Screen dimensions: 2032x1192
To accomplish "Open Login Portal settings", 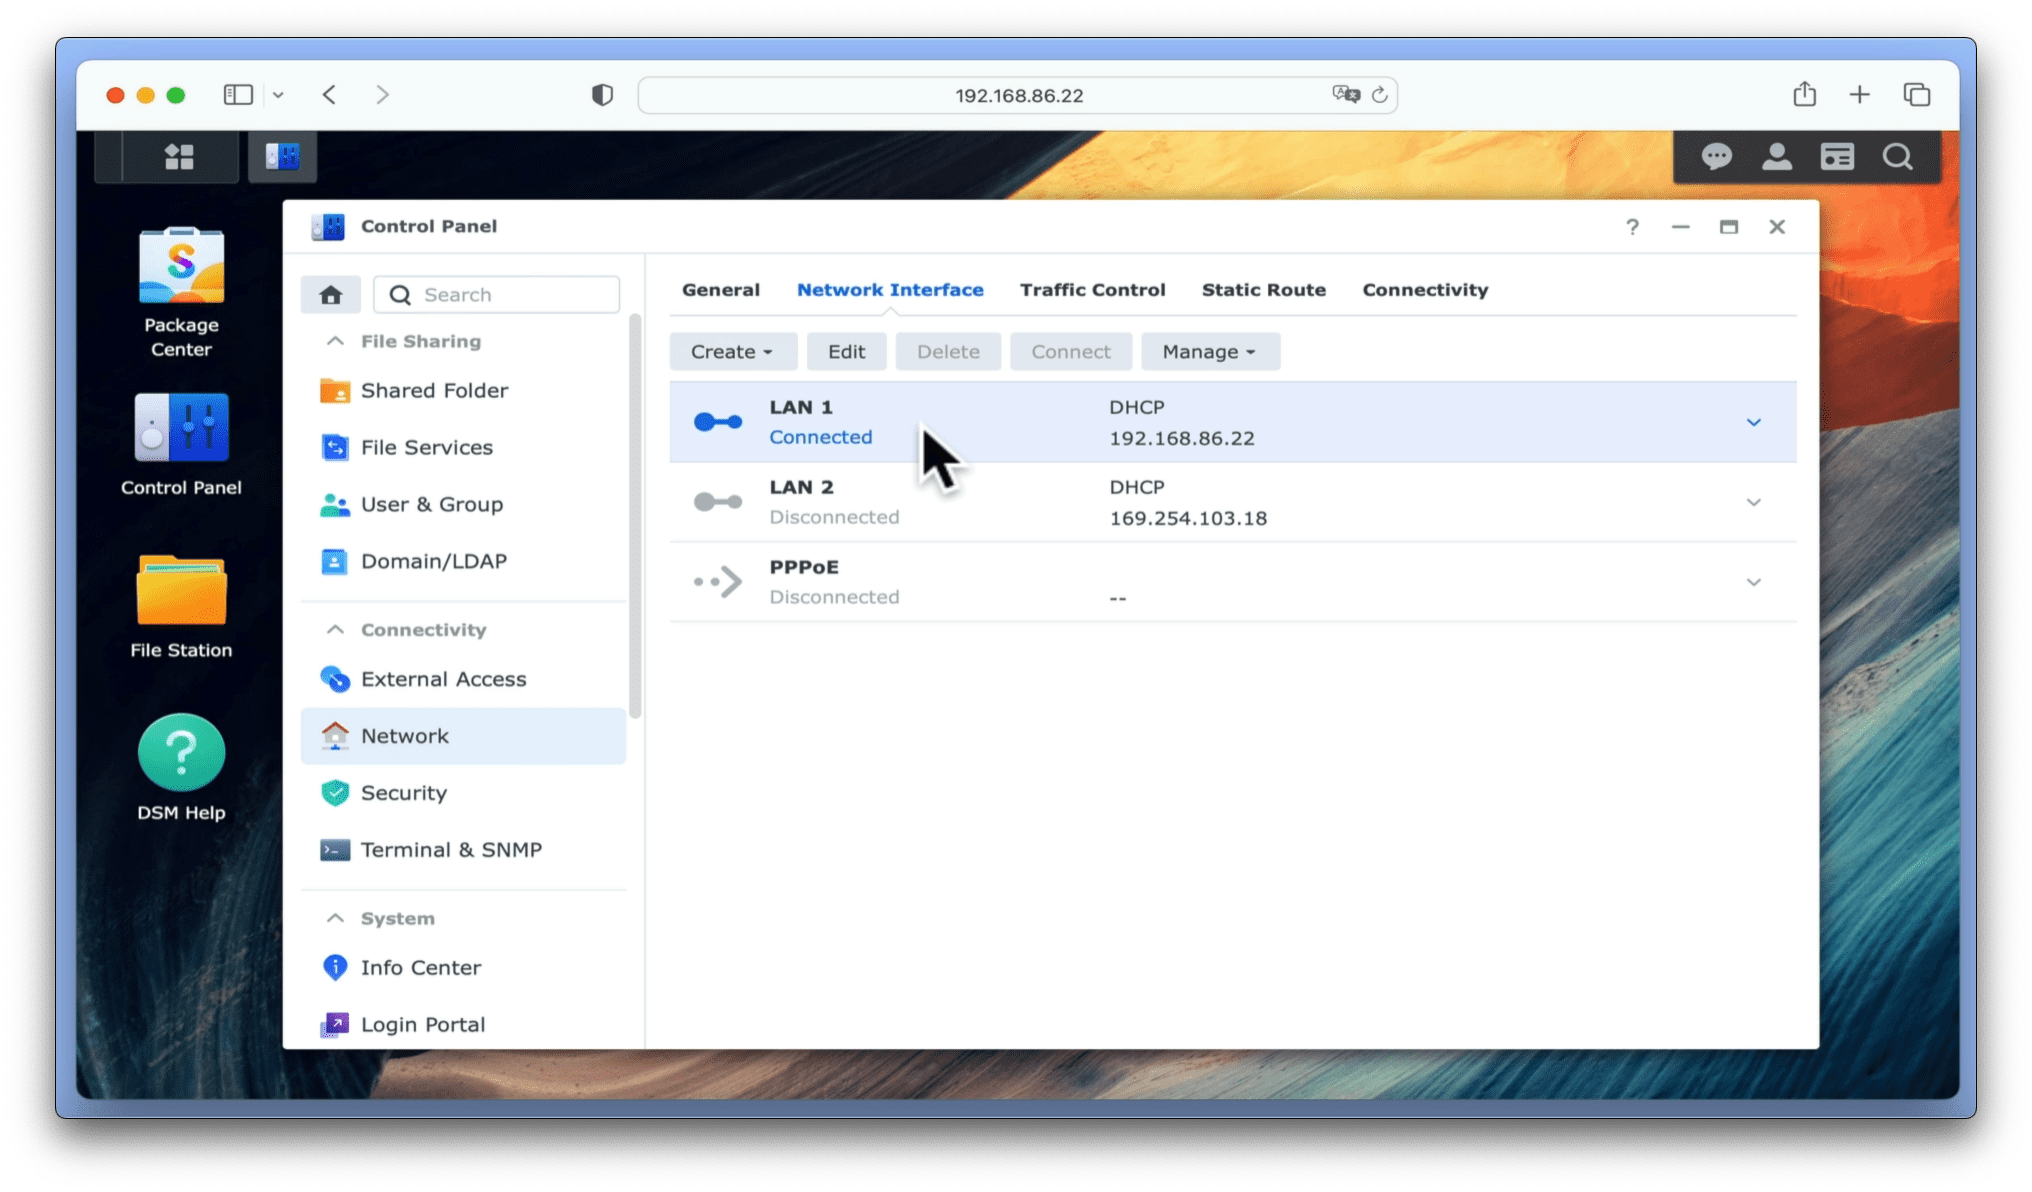I will 464,1025.
